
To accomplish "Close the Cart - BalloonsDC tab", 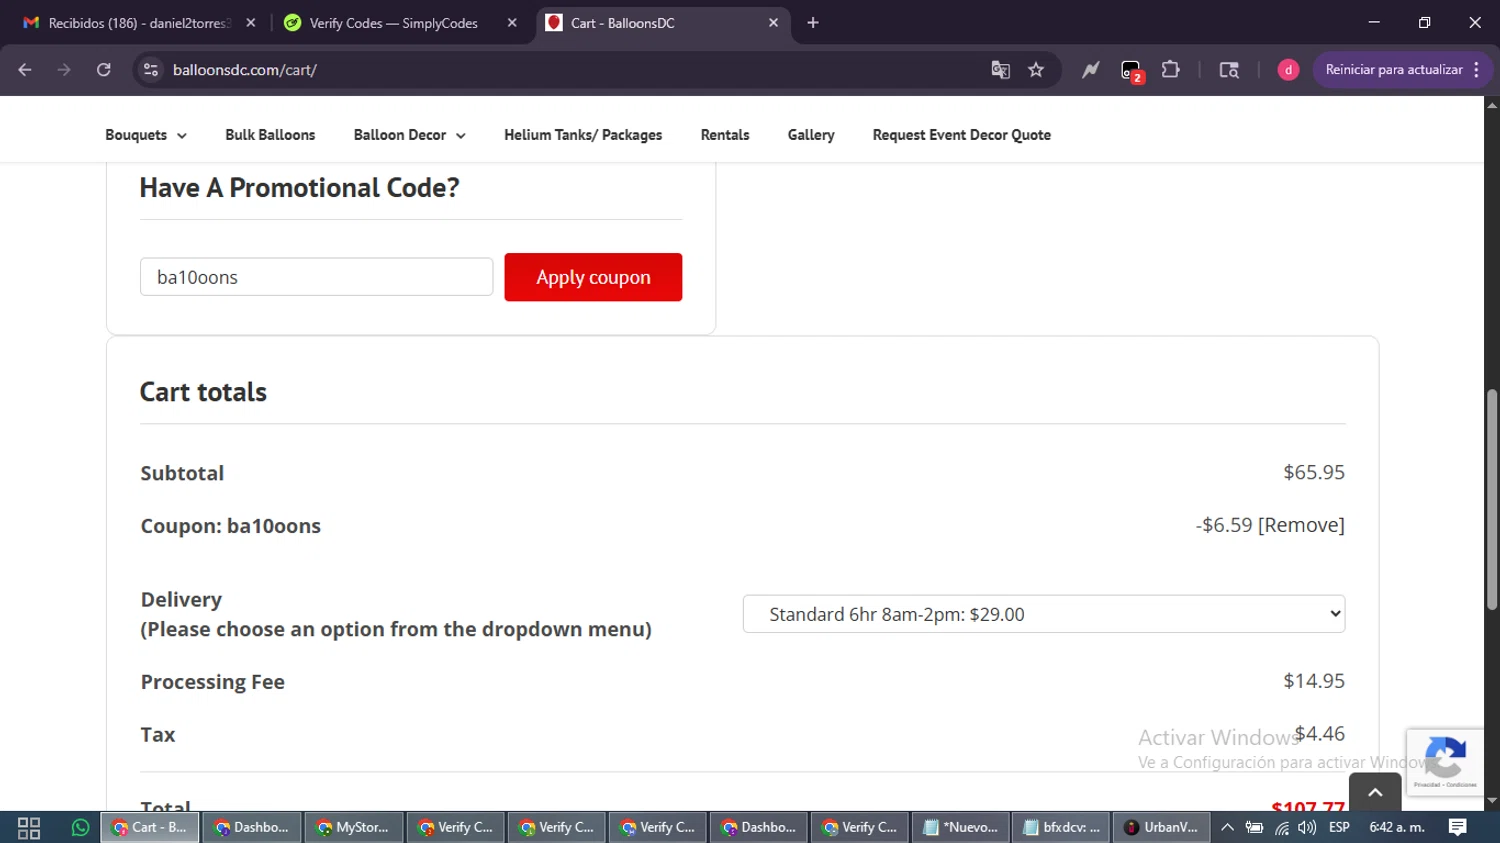I will [773, 23].
